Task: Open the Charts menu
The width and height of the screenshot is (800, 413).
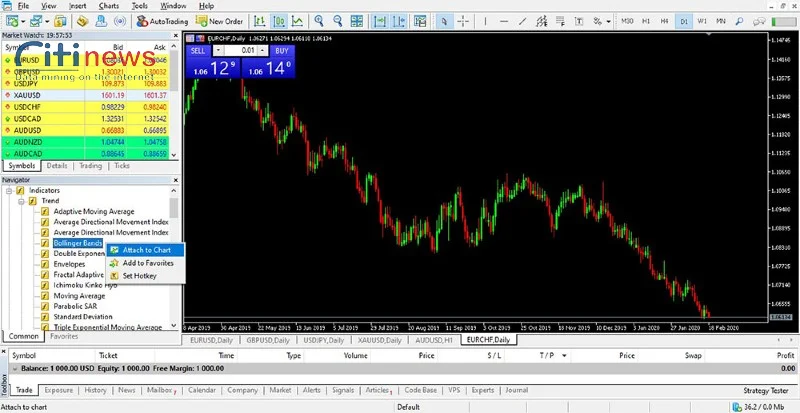Action: coord(109,6)
